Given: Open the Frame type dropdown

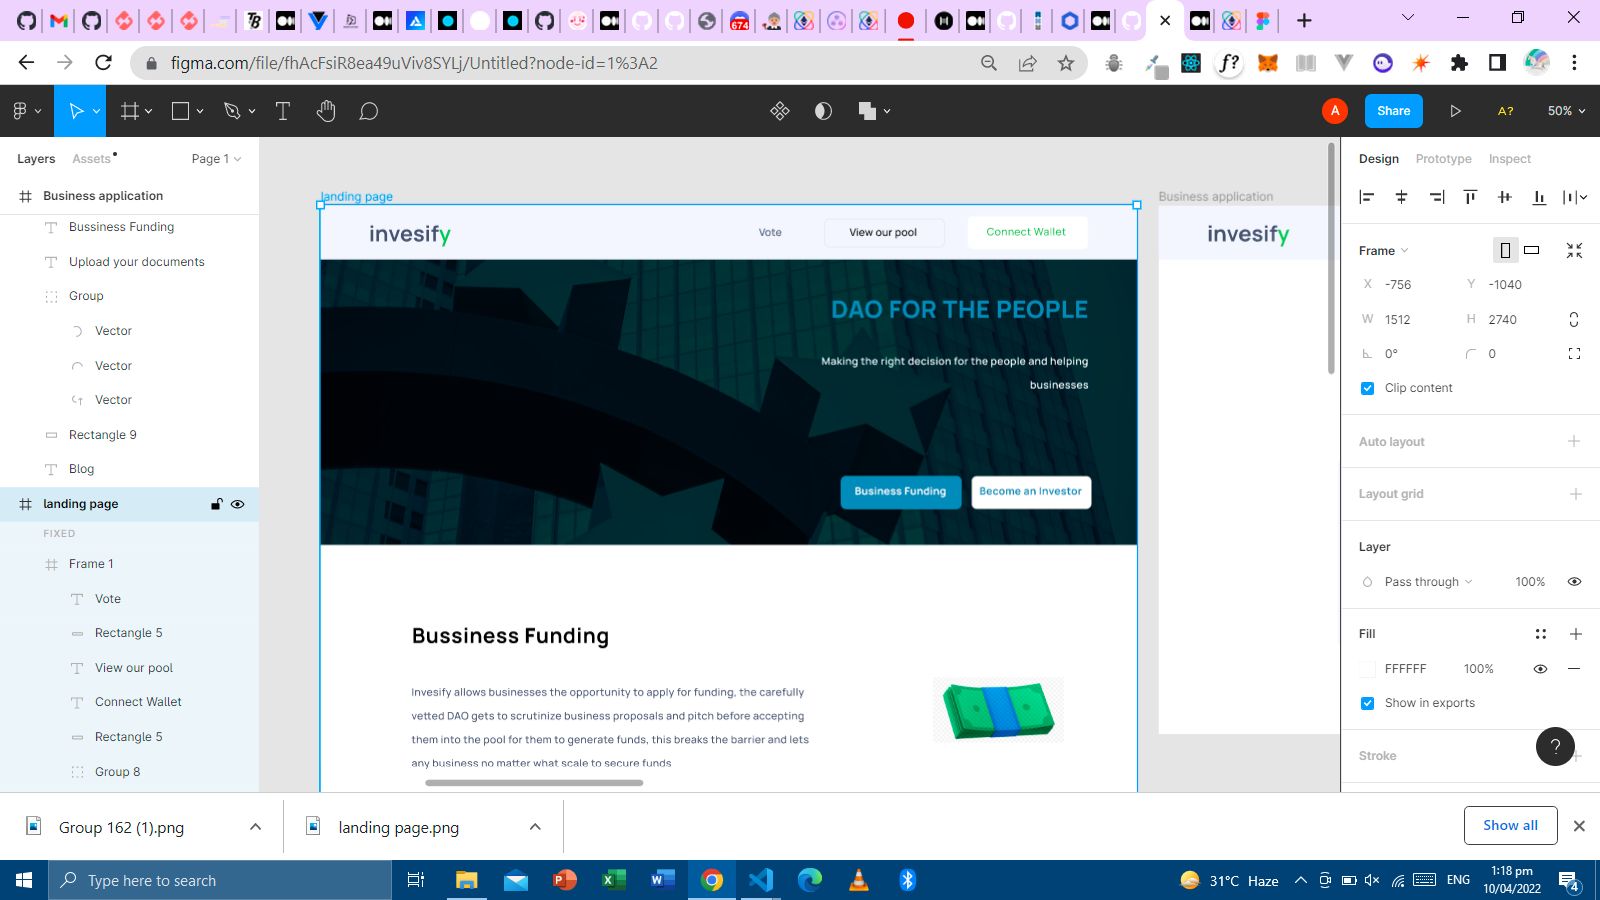Looking at the screenshot, I should tap(1383, 251).
